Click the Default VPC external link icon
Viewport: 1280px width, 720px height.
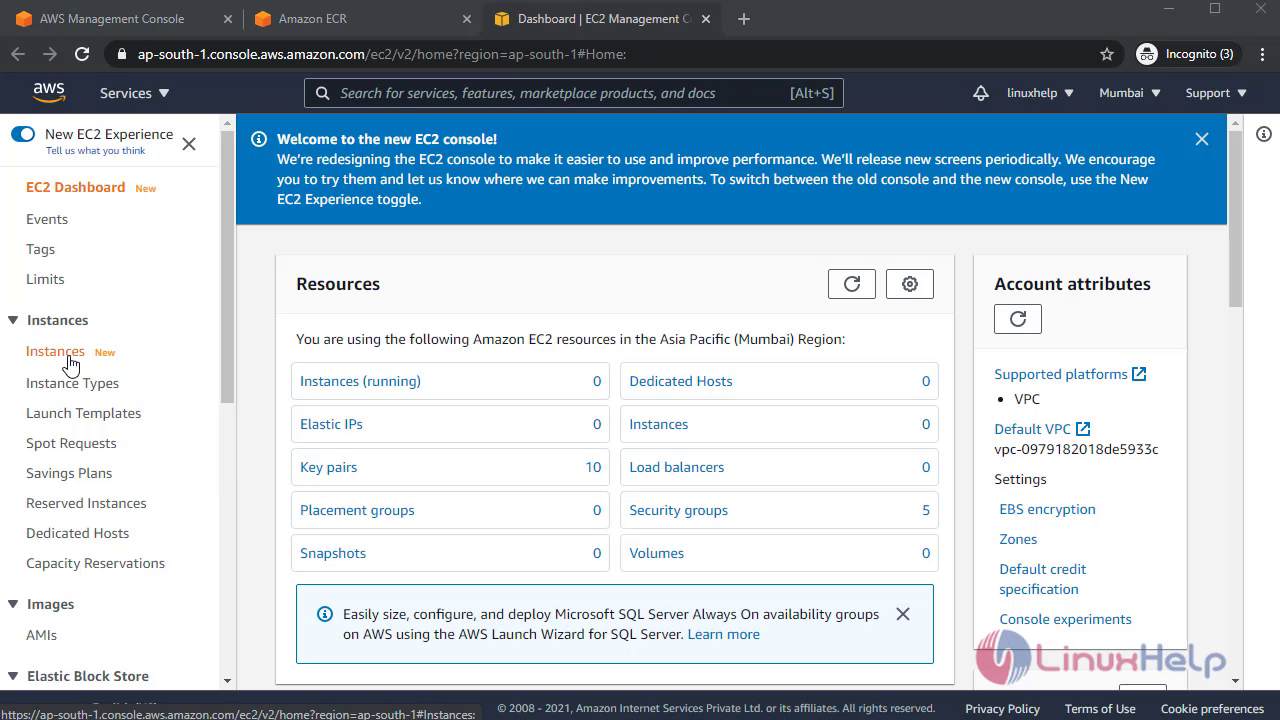tap(1083, 429)
